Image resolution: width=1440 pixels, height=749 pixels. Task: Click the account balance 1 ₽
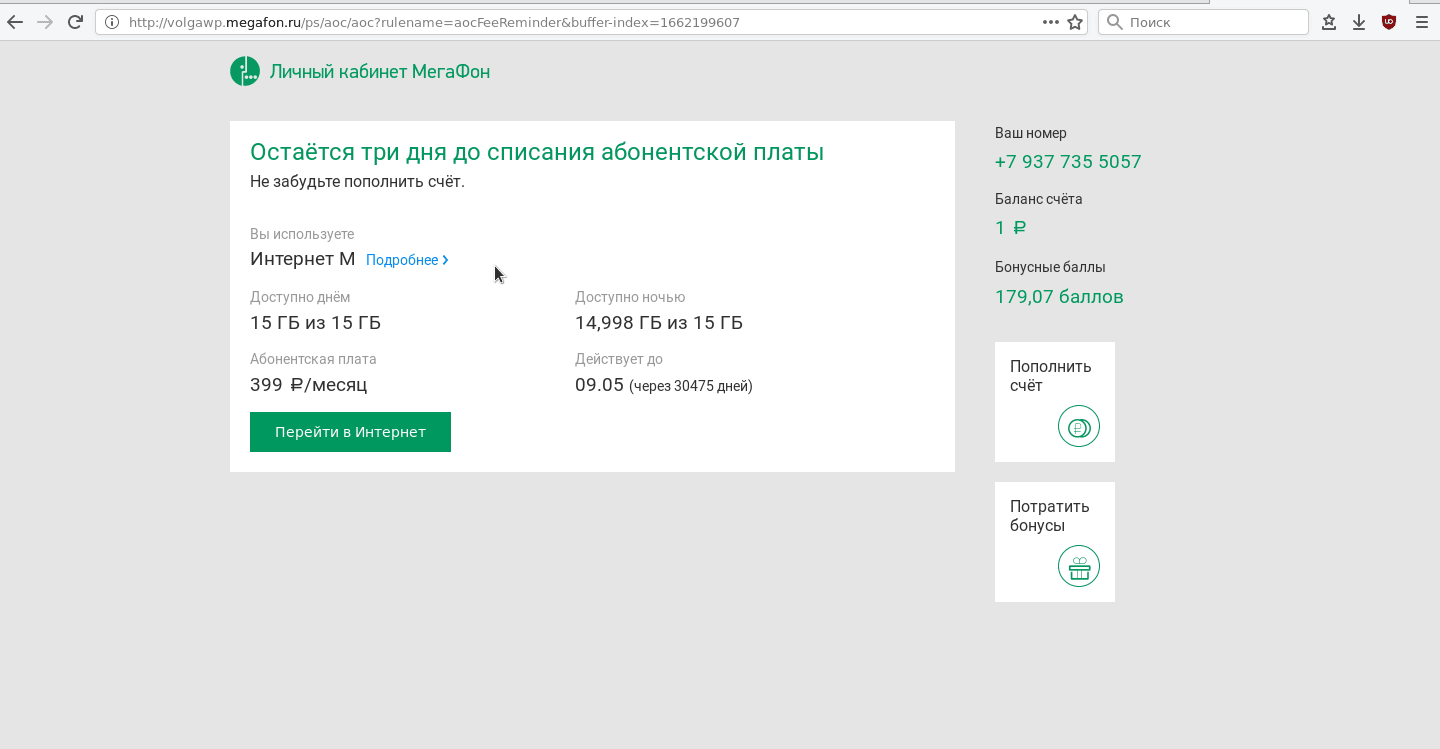1011,228
